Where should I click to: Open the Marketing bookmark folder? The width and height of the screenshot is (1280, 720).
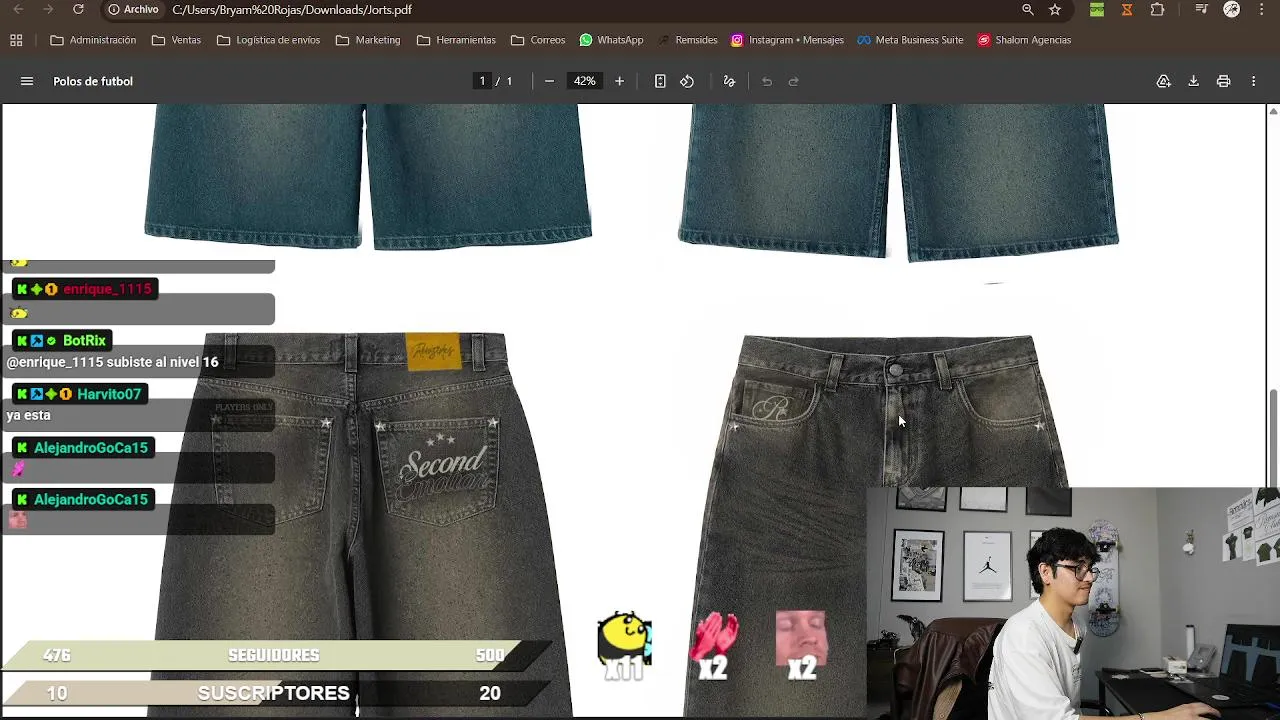click(x=368, y=40)
